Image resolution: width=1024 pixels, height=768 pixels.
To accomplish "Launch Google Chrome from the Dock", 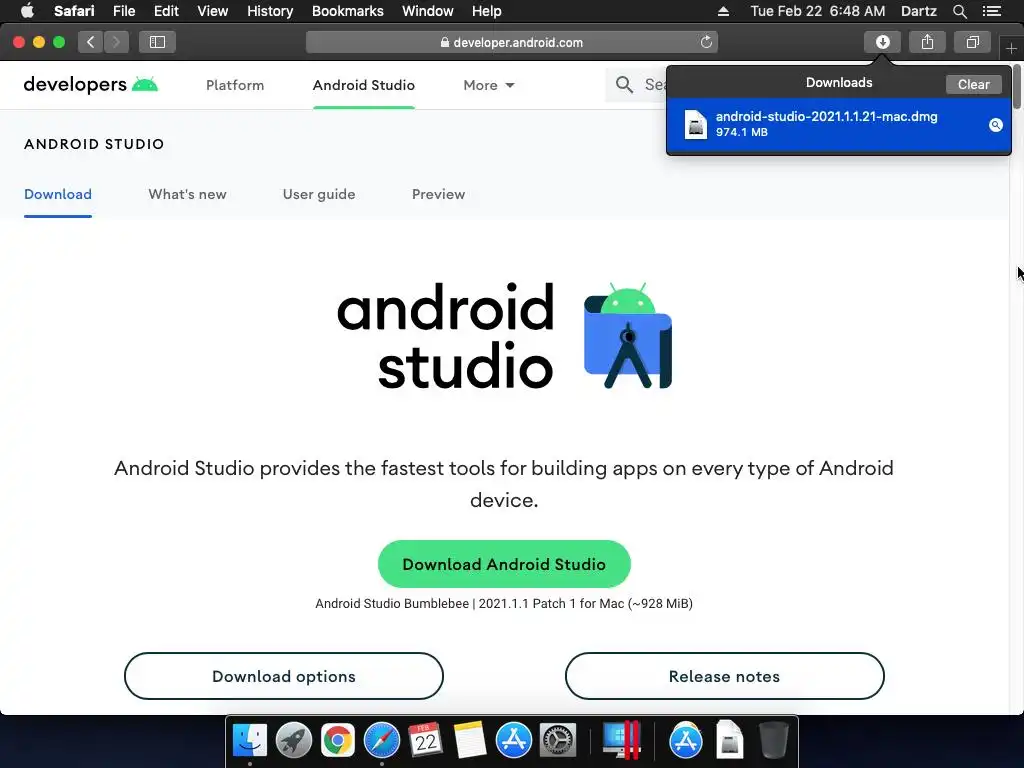I will [x=338, y=740].
